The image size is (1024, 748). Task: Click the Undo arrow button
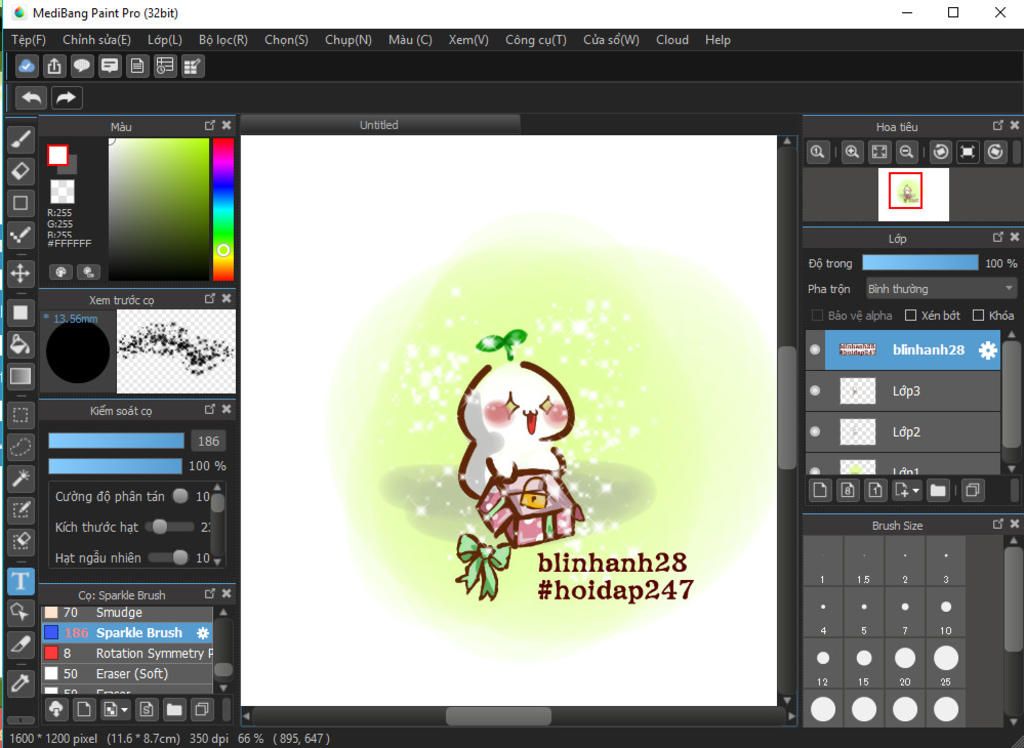tap(31, 98)
